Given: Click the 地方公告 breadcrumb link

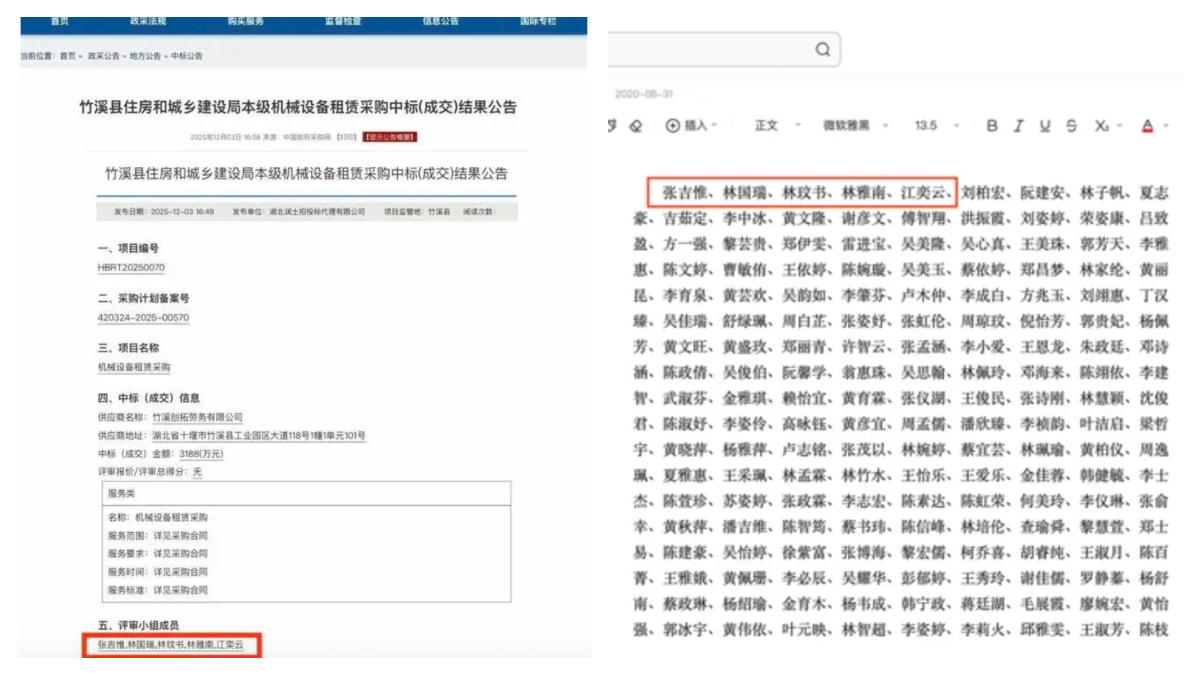Looking at the screenshot, I should pos(145,56).
